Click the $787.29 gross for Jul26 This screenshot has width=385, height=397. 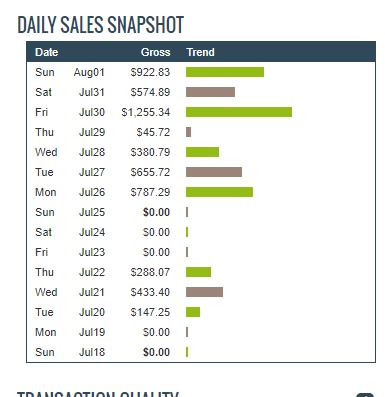(150, 192)
